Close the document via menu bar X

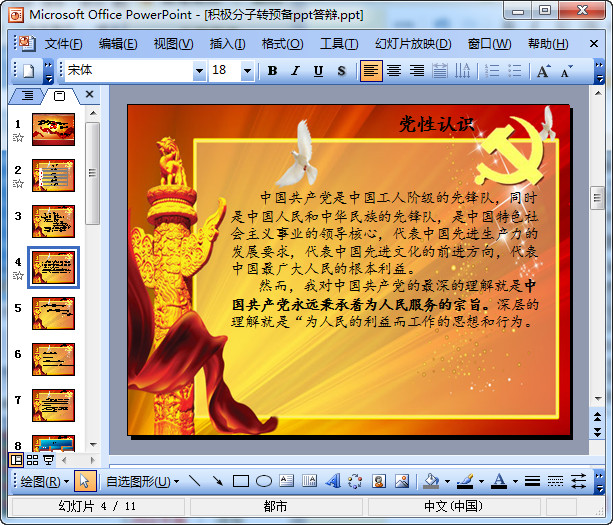(x=594, y=44)
